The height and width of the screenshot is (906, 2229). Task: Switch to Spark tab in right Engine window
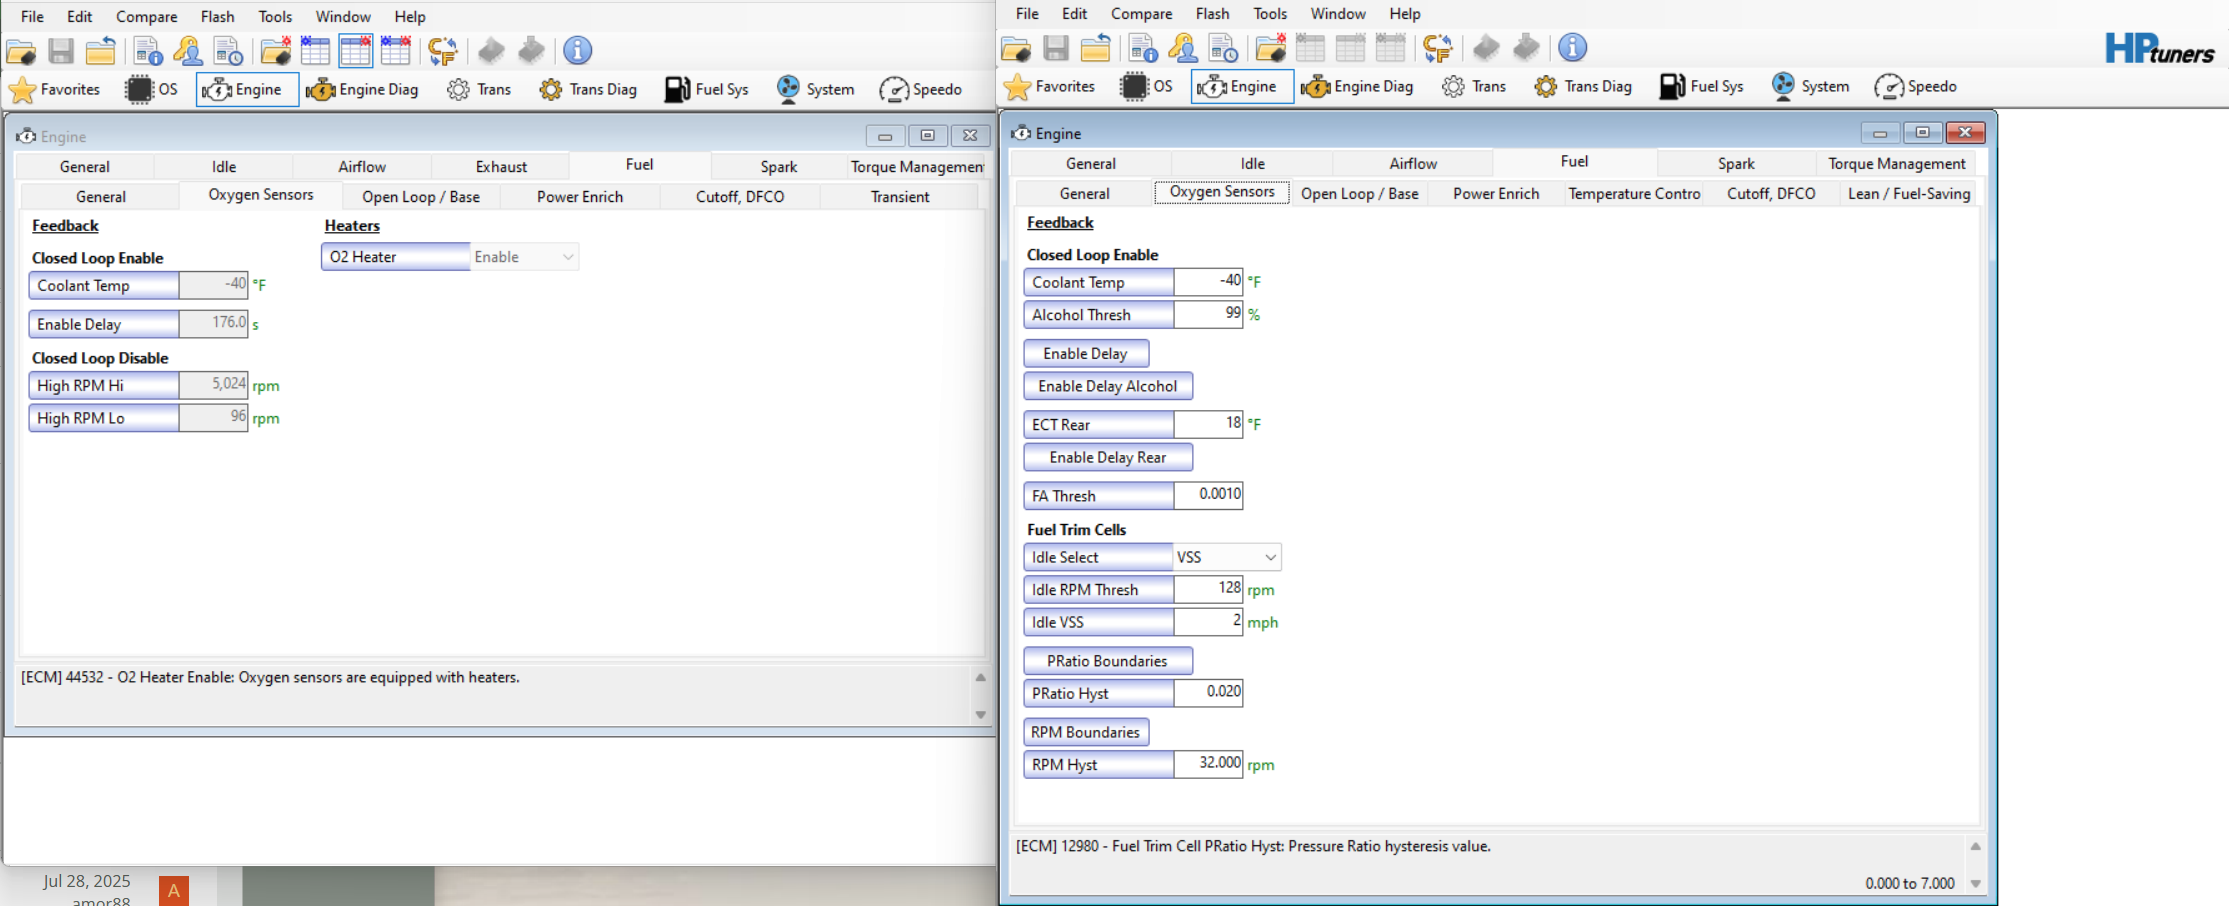[1735, 164]
